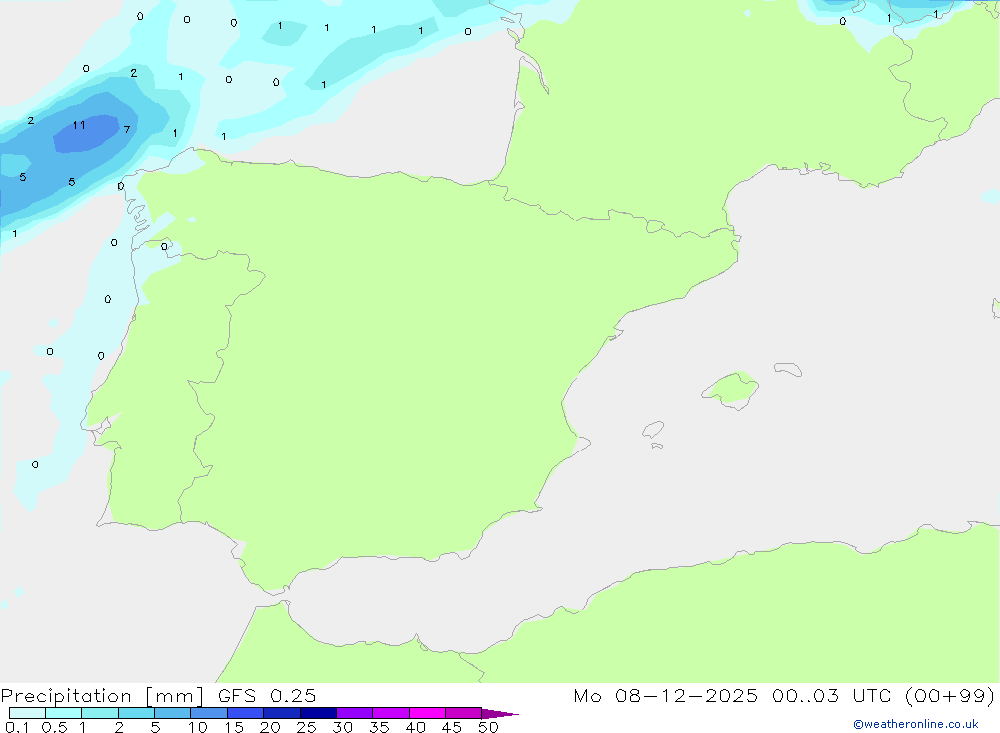Viewport: 1000px width, 733px height.
Task: Click the '7' precipitation value on map
Action: 127,130
